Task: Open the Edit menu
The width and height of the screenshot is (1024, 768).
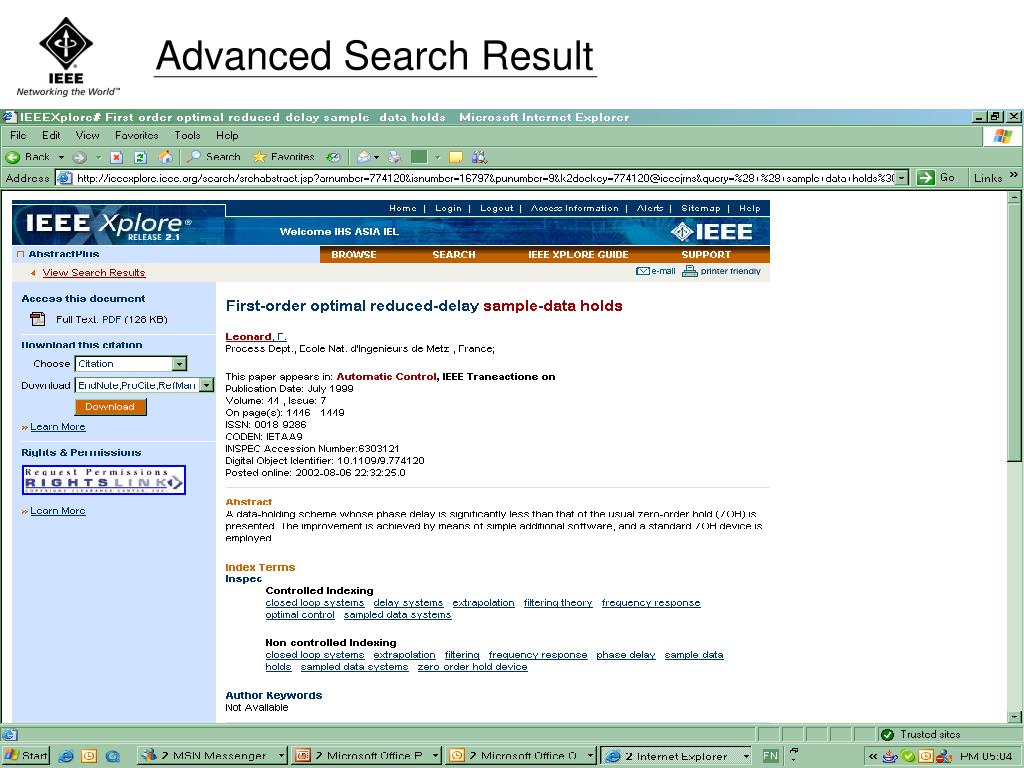Action: [x=51, y=135]
